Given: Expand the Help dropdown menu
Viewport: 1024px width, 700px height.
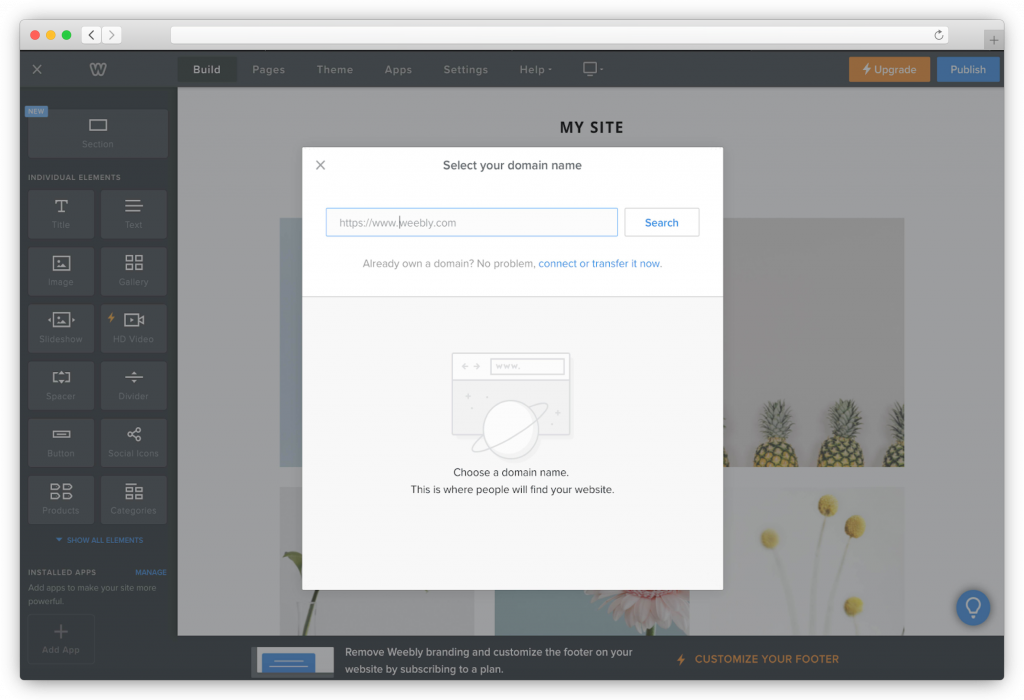Looking at the screenshot, I should coord(536,69).
